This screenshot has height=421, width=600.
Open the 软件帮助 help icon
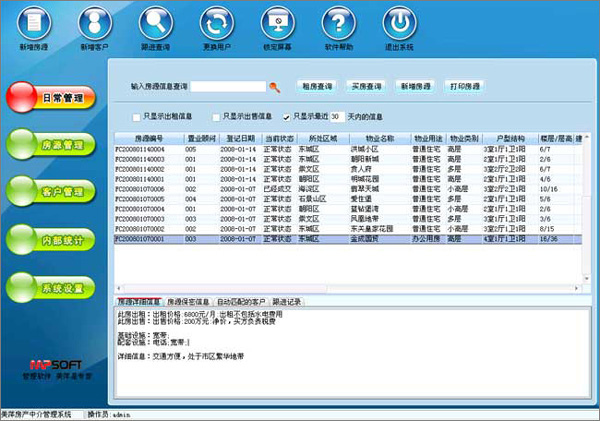(x=338, y=22)
